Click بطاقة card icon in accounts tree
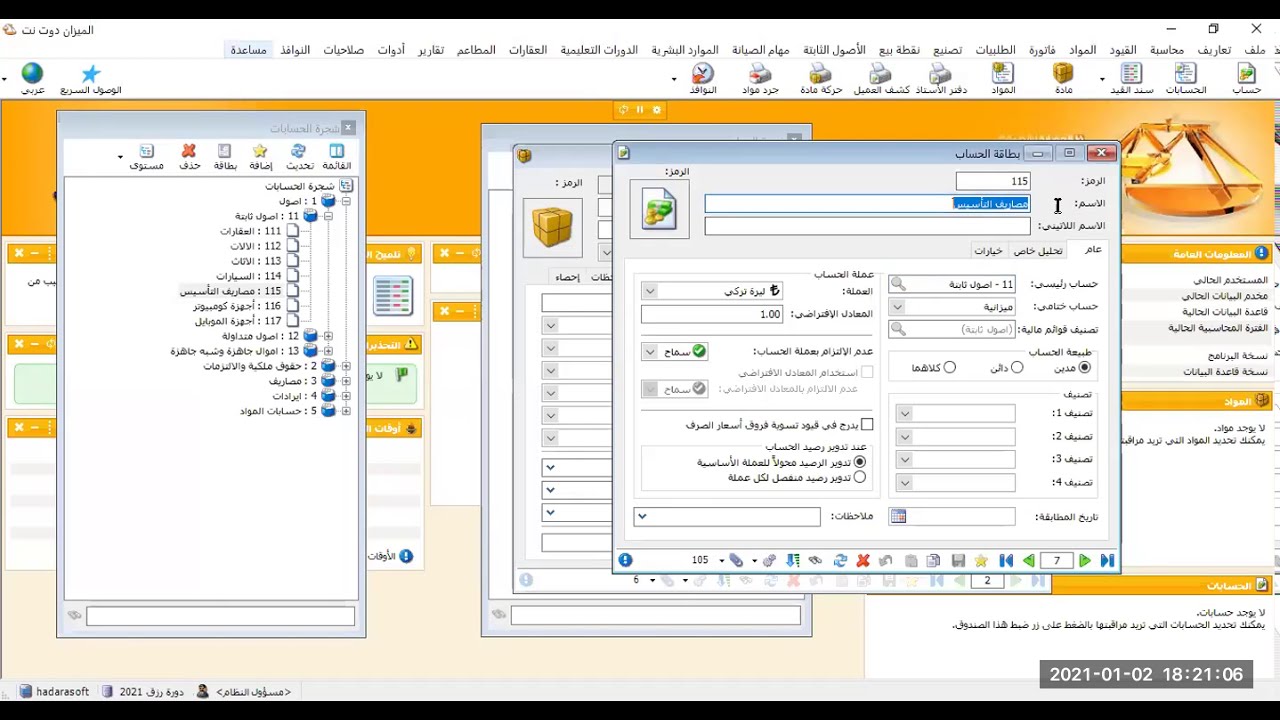Image resolution: width=1280 pixels, height=720 pixels. 225,157
